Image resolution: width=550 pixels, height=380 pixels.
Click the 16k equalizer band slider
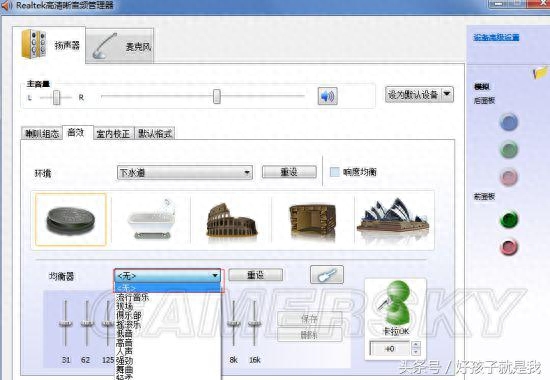[x=255, y=324]
